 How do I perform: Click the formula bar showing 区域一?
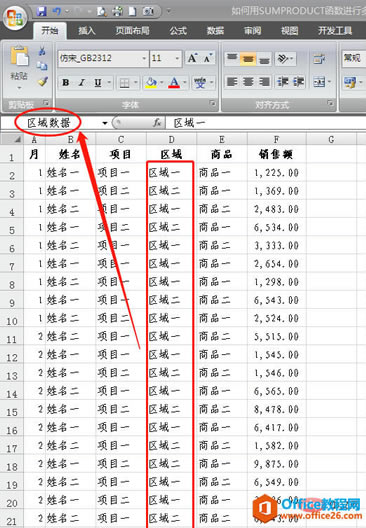pos(266,123)
